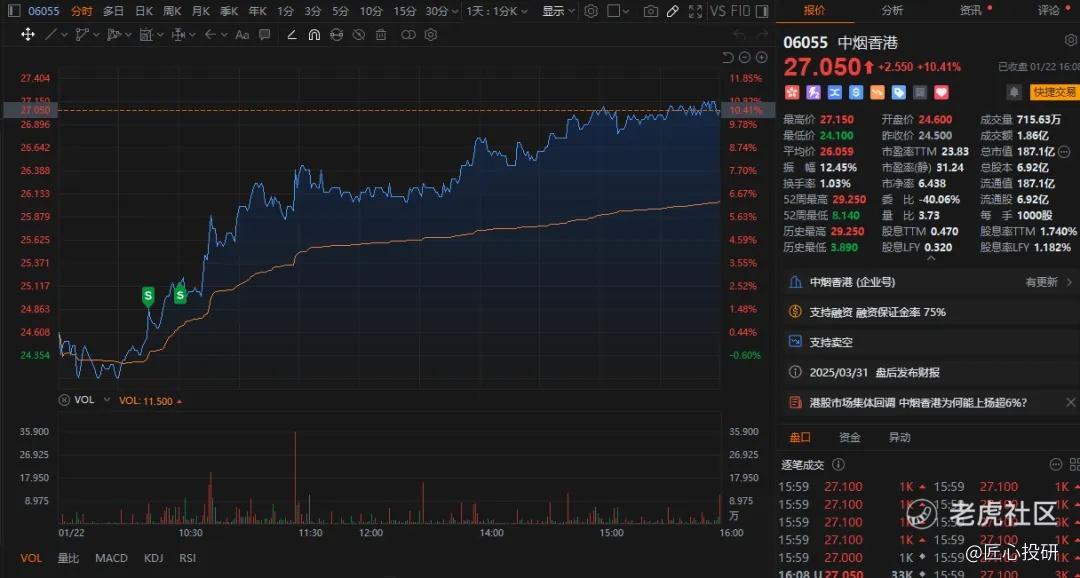Open layout square dropdown
1080x578 pixels.
618,11
